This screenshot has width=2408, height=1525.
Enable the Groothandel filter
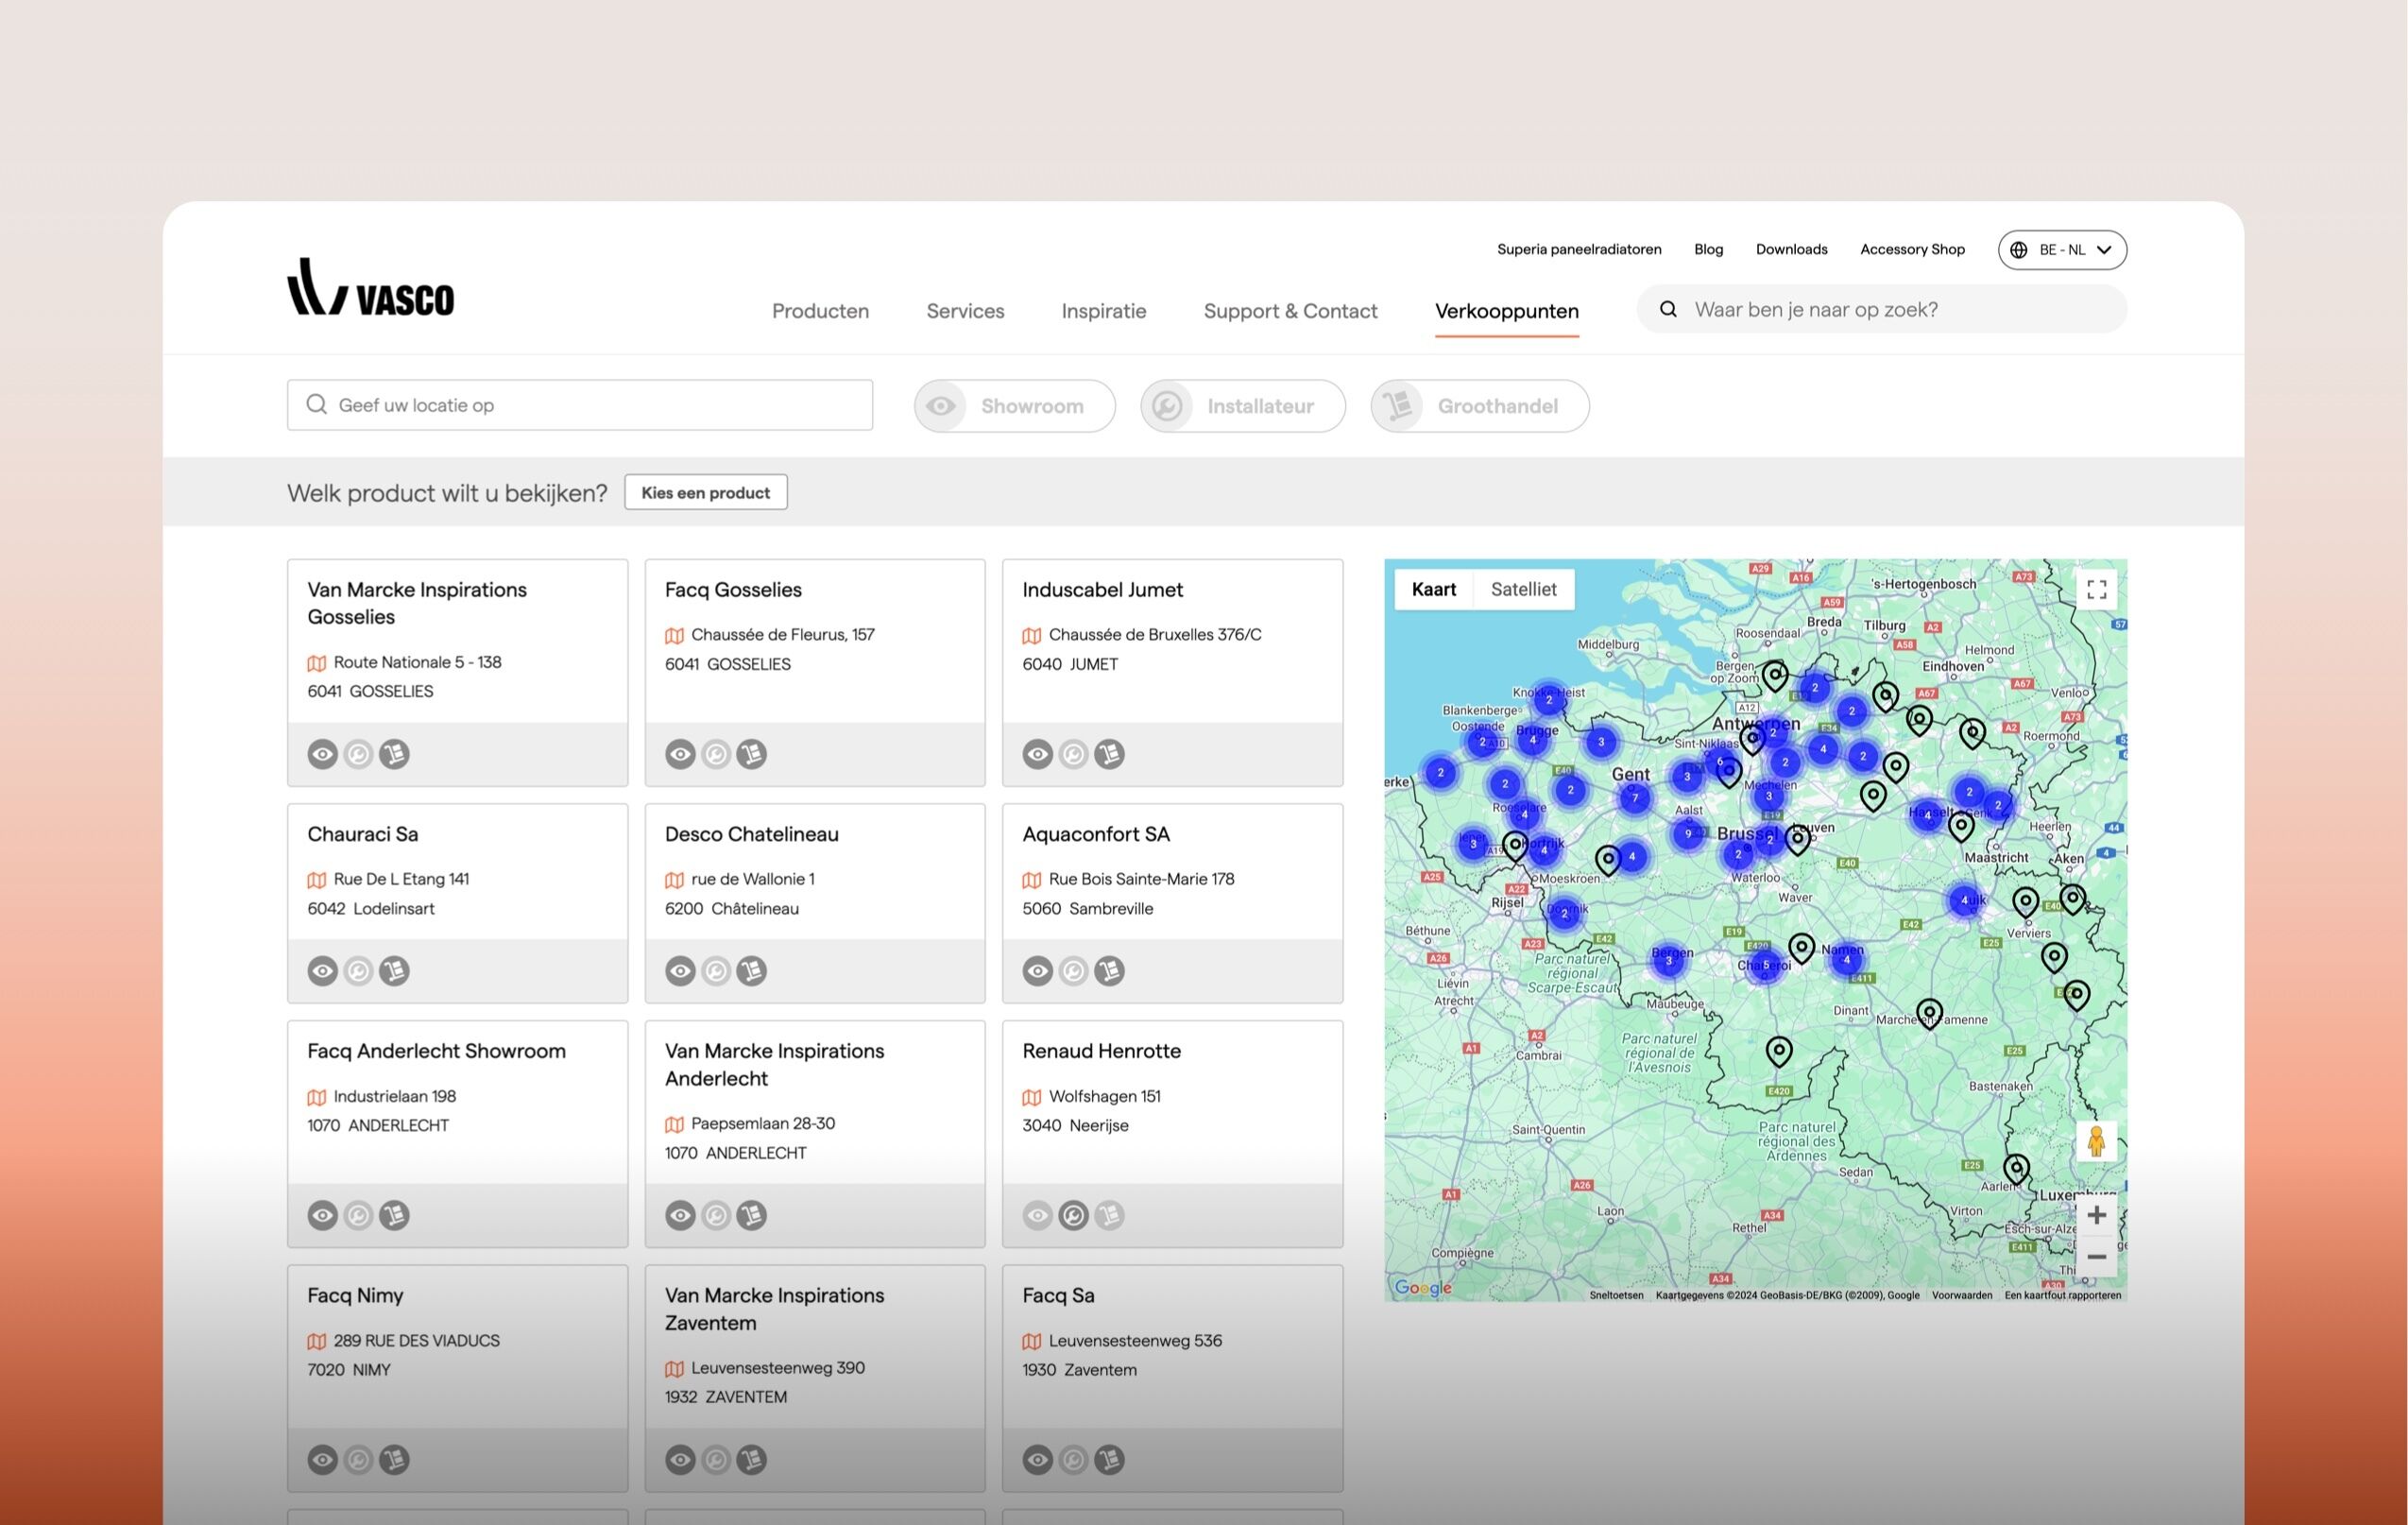1479,406
